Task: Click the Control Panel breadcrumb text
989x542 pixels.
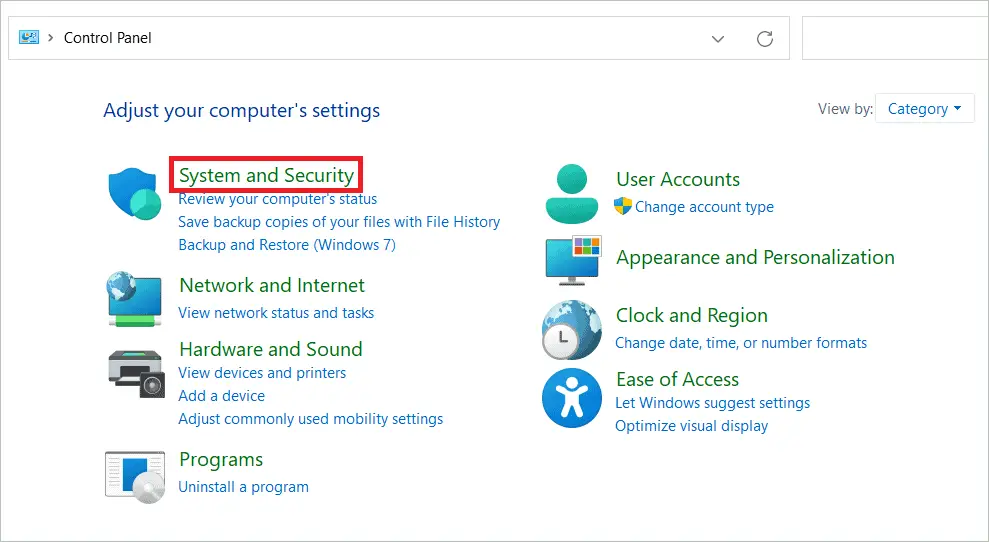Action: tap(108, 38)
